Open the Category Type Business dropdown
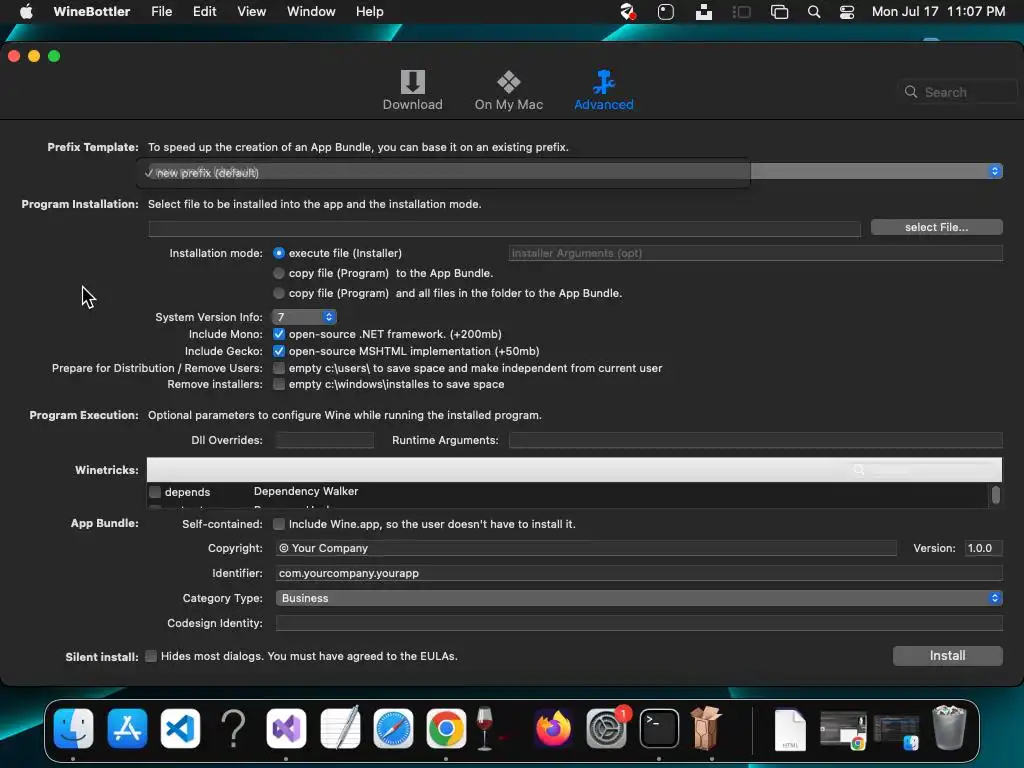 (639, 598)
